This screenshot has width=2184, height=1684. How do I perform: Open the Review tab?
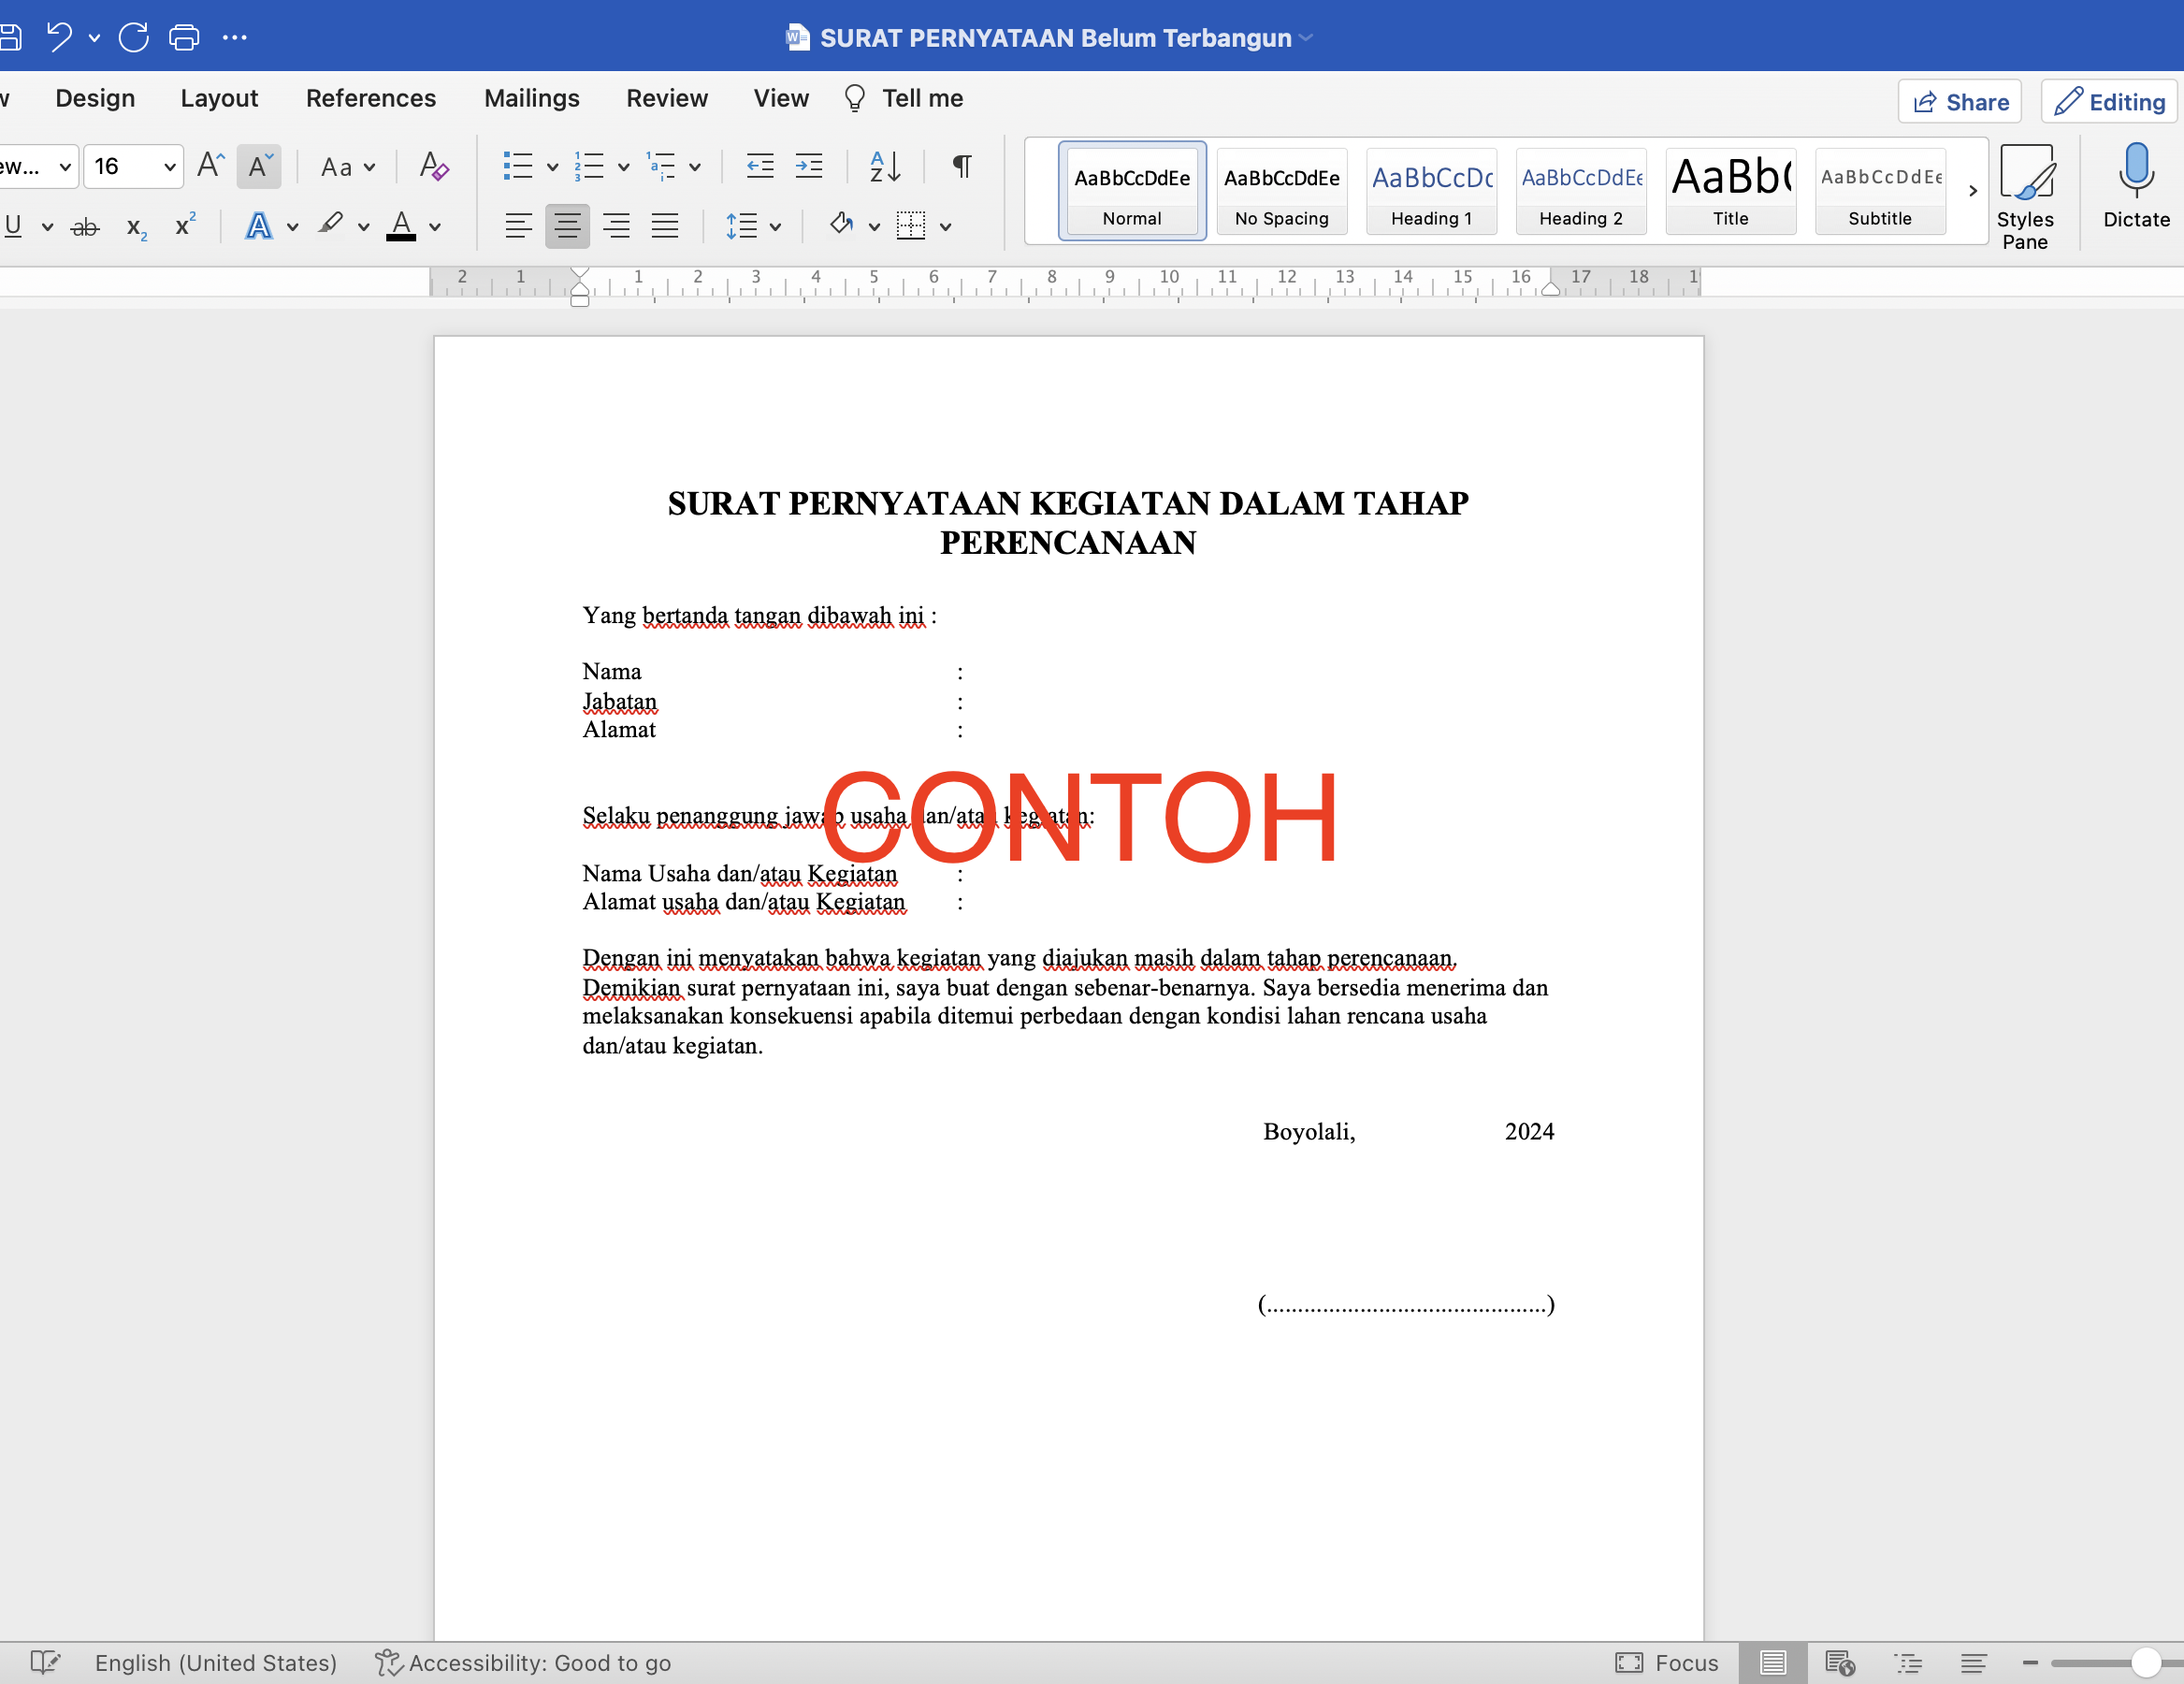(x=667, y=98)
